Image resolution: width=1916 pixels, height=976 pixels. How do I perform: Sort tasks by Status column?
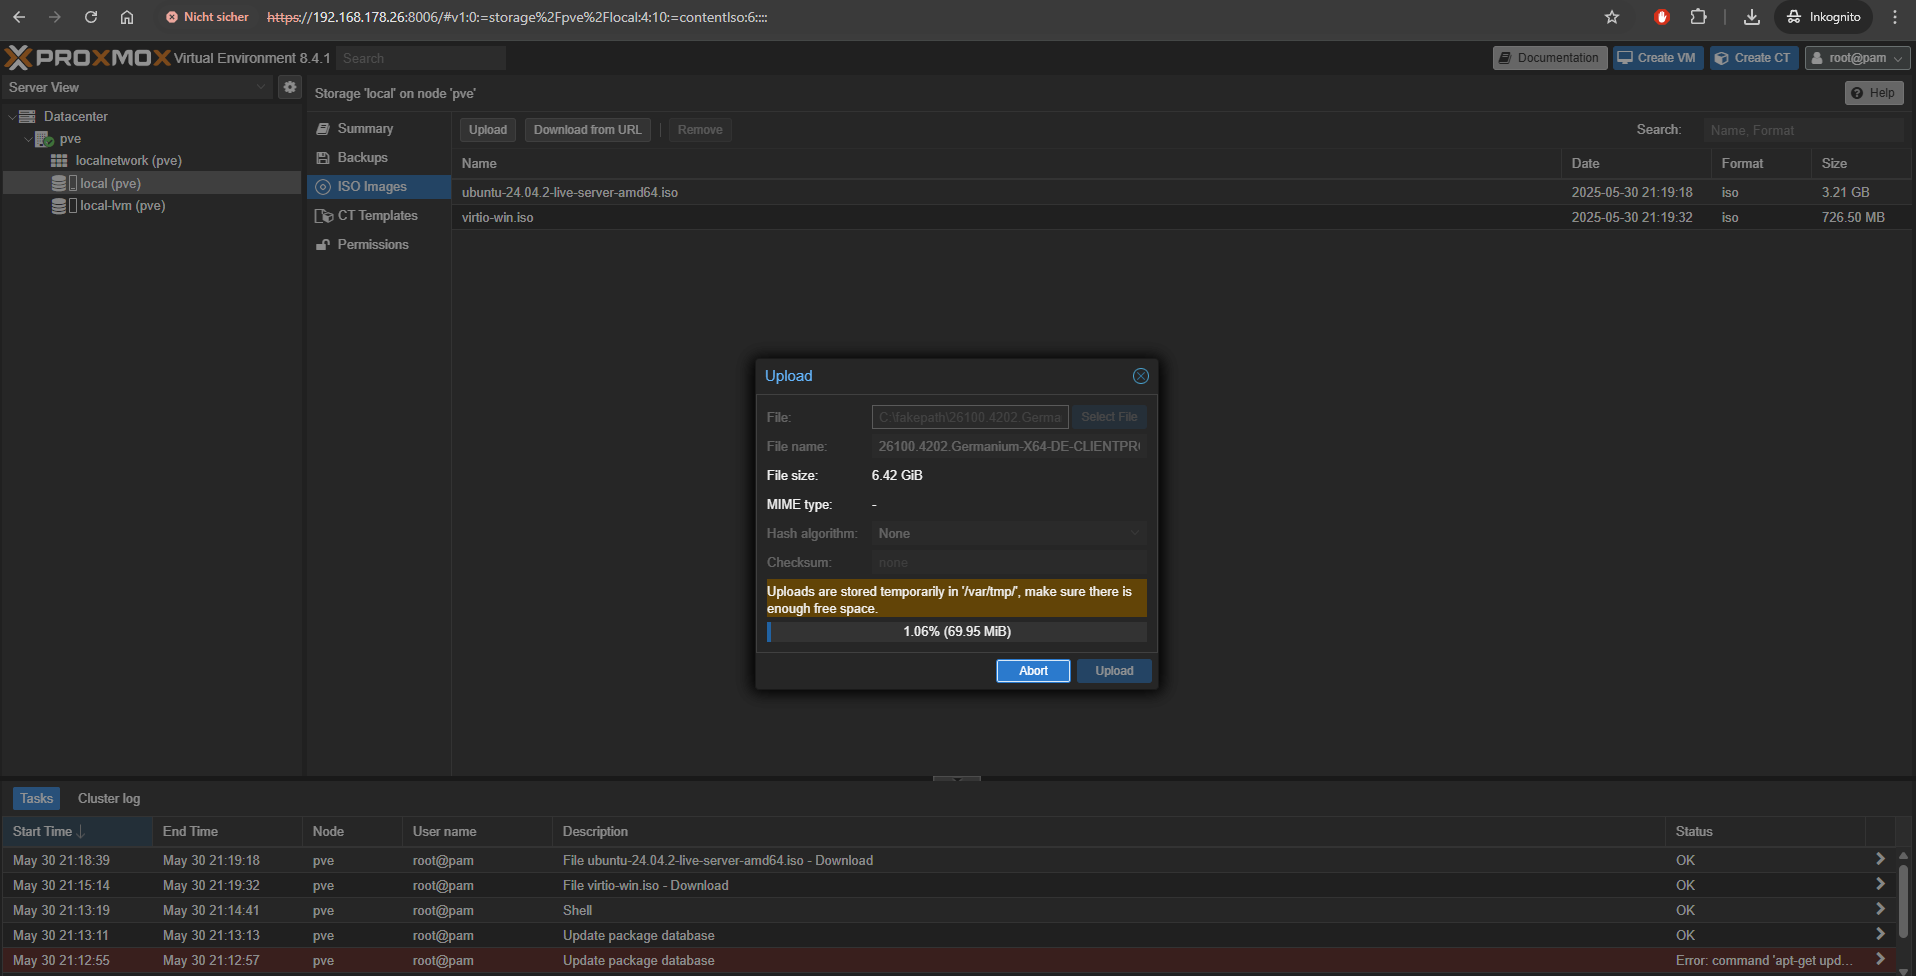pos(1765,832)
